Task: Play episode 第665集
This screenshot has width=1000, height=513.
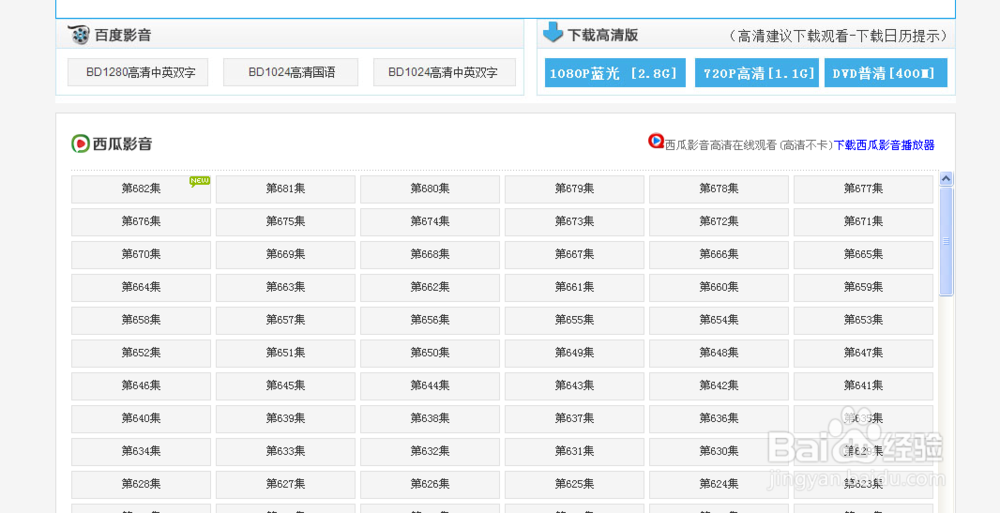Action: coord(863,255)
